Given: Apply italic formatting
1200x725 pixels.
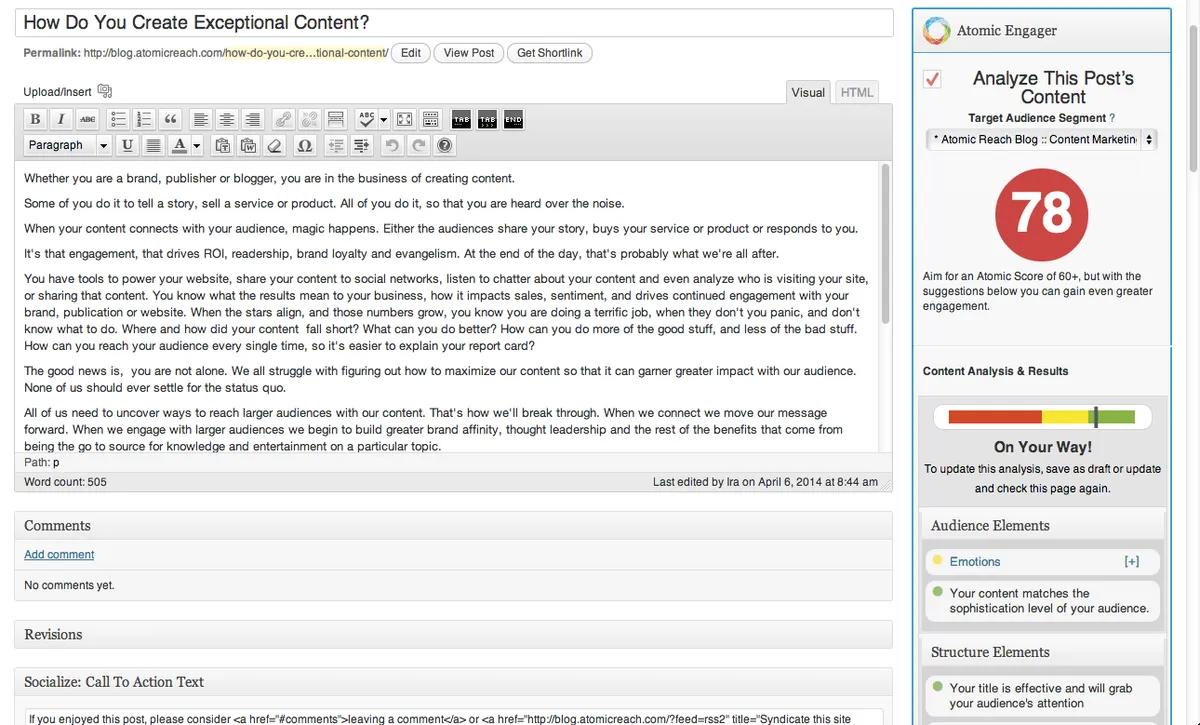Looking at the screenshot, I should pos(61,119).
